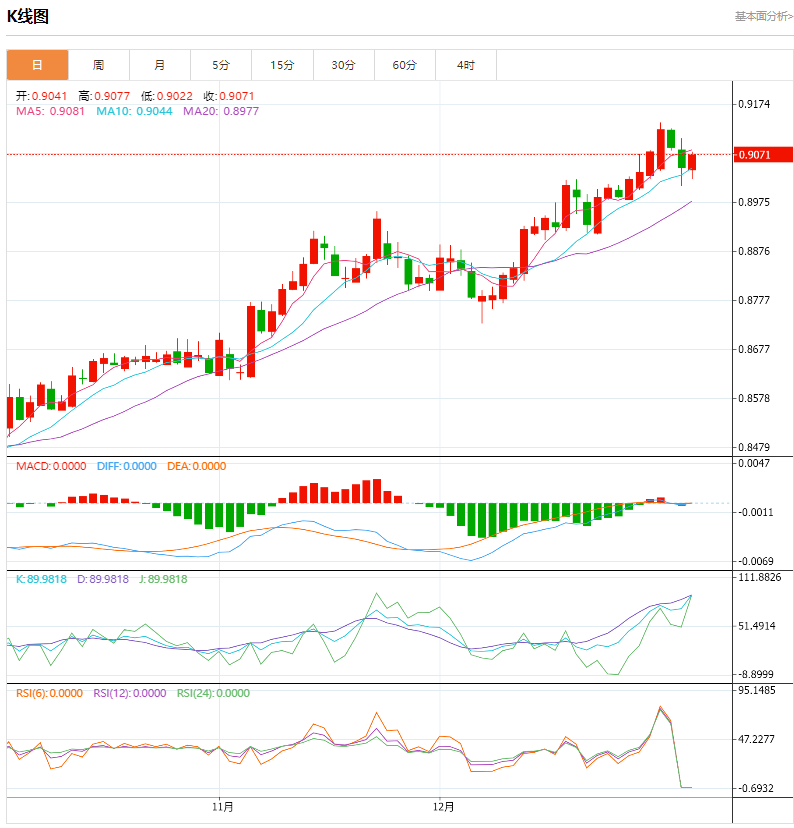Show the 30分 interval chart
Viewport: 794px width, 828px height.
point(343,65)
